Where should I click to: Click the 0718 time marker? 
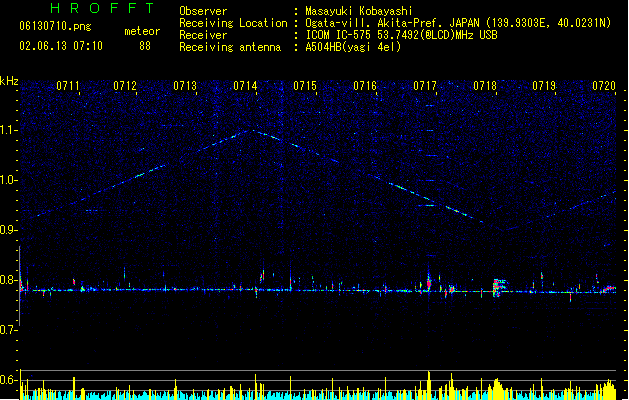click(485, 86)
